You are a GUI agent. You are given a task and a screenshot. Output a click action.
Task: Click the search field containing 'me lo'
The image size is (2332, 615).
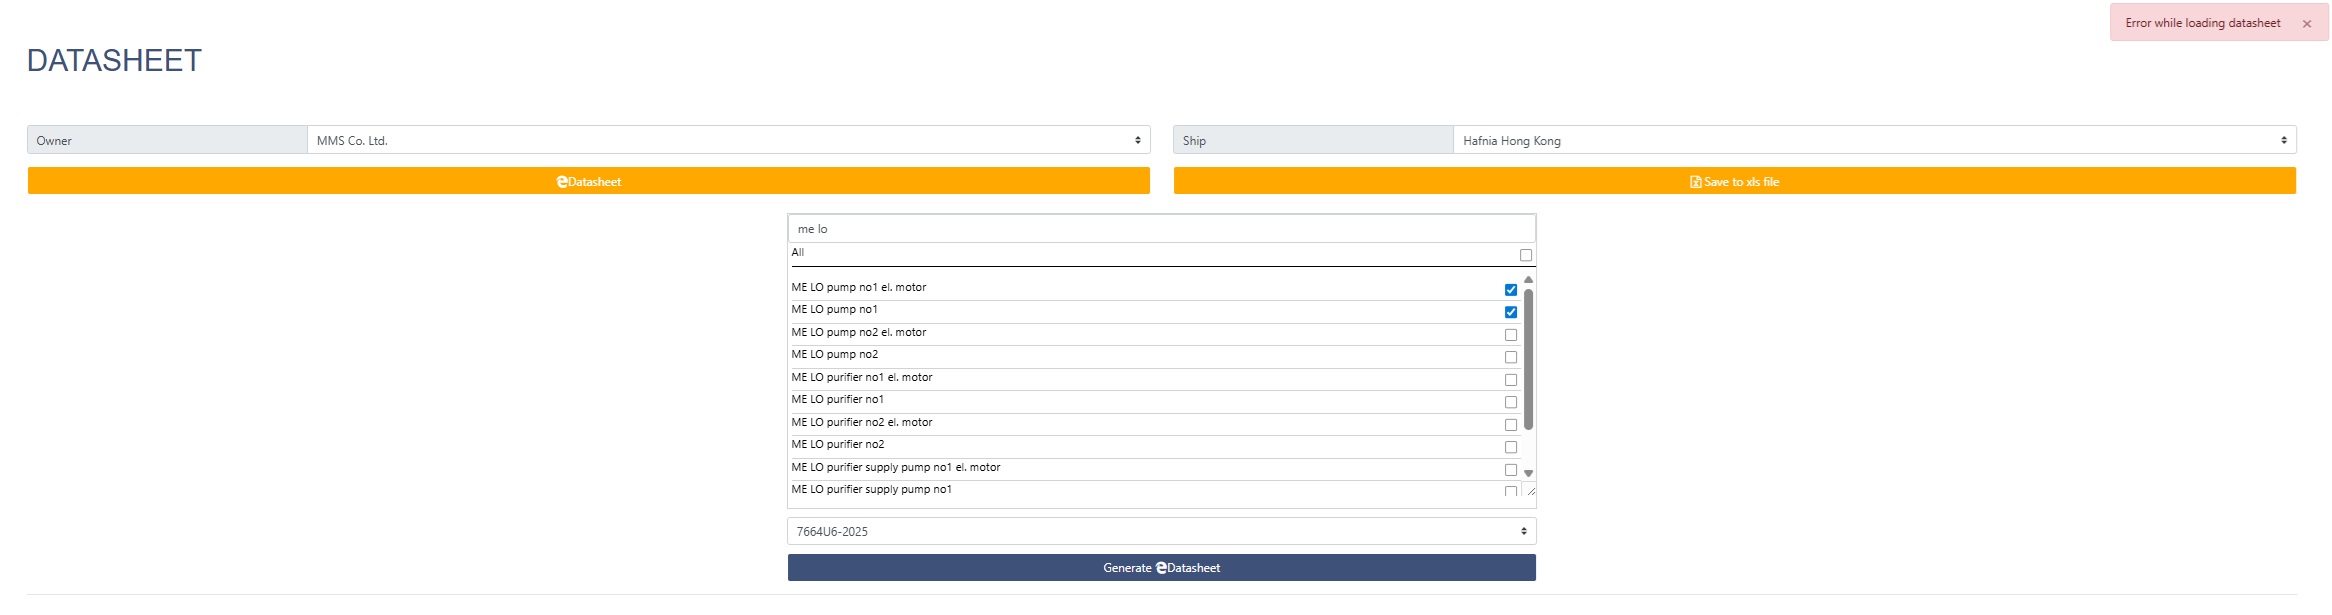[1161, 229]
